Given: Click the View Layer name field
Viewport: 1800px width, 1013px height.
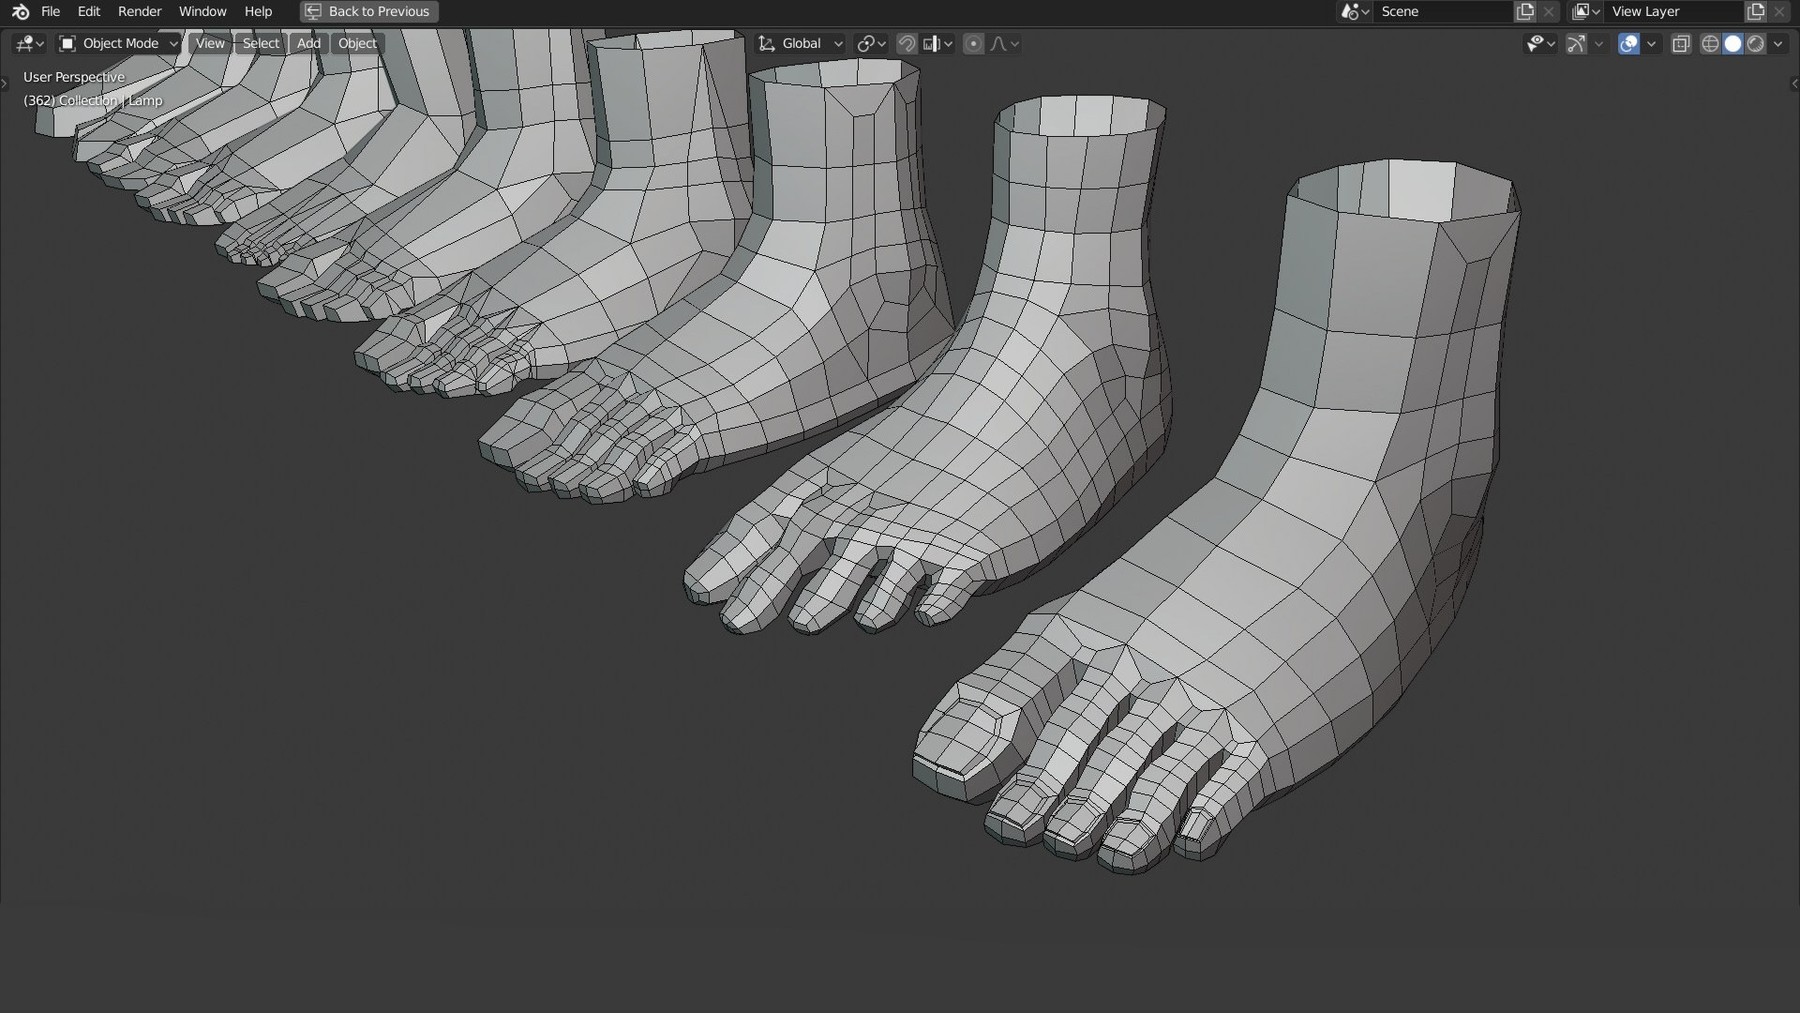Looking at the screenshot, I should coord(1672,11).
